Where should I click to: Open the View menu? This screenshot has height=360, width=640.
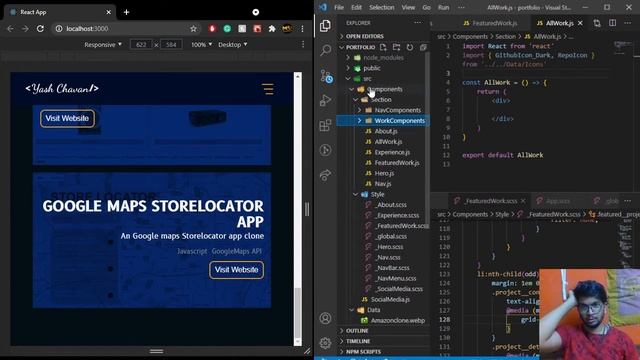click(408, 7)
